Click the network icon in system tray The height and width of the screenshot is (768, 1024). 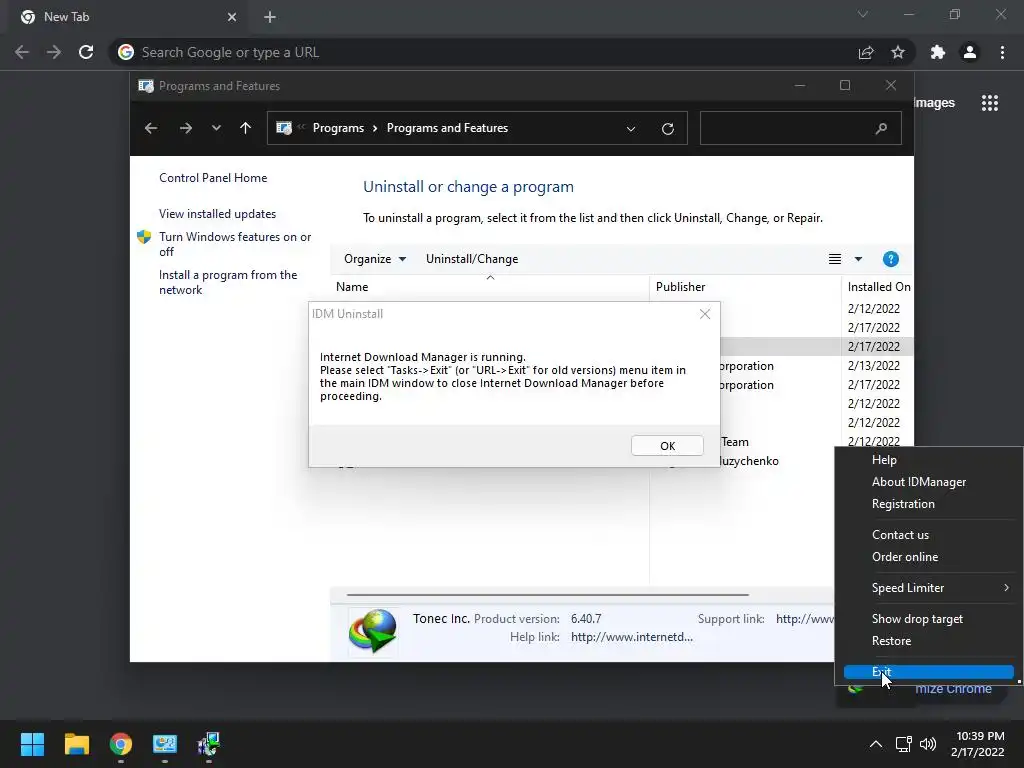[903, 744]
